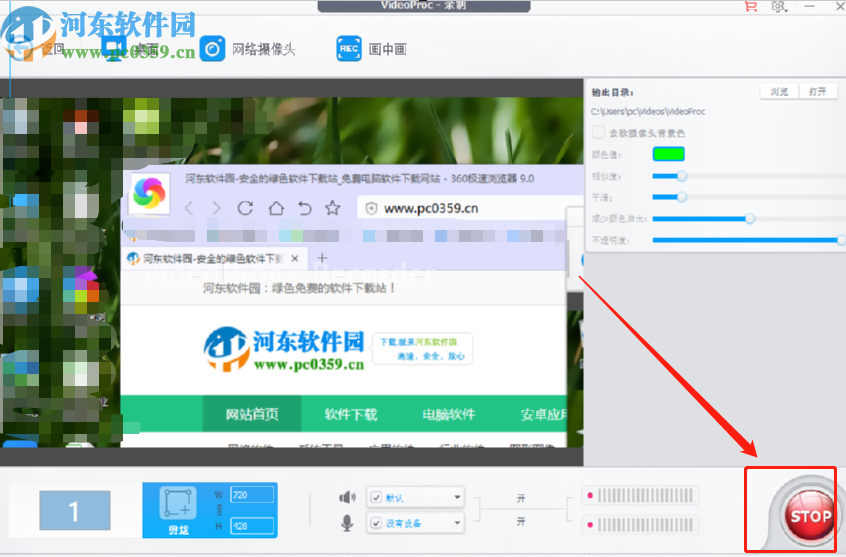846x557 pixels.
Task: Expand the 没有设备 microphone dropdown
Action: click(x=457, y=523)
